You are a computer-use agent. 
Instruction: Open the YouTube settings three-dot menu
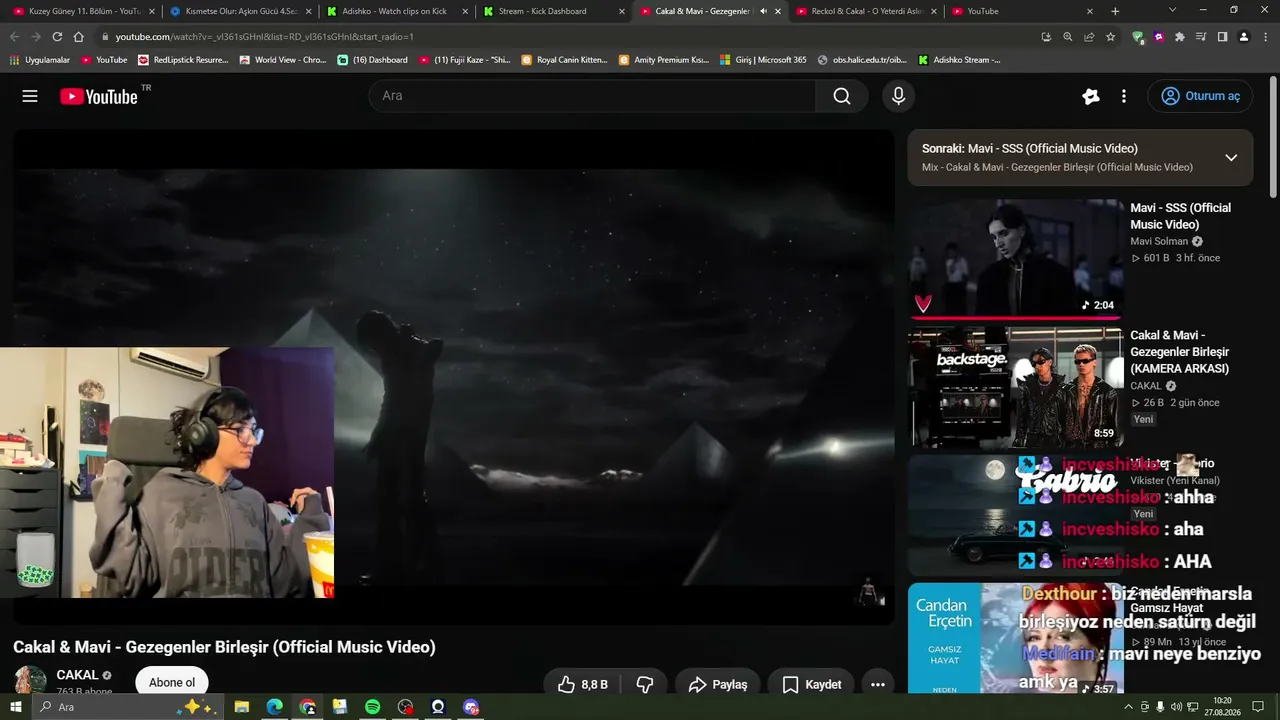(x=1124, y=96)
